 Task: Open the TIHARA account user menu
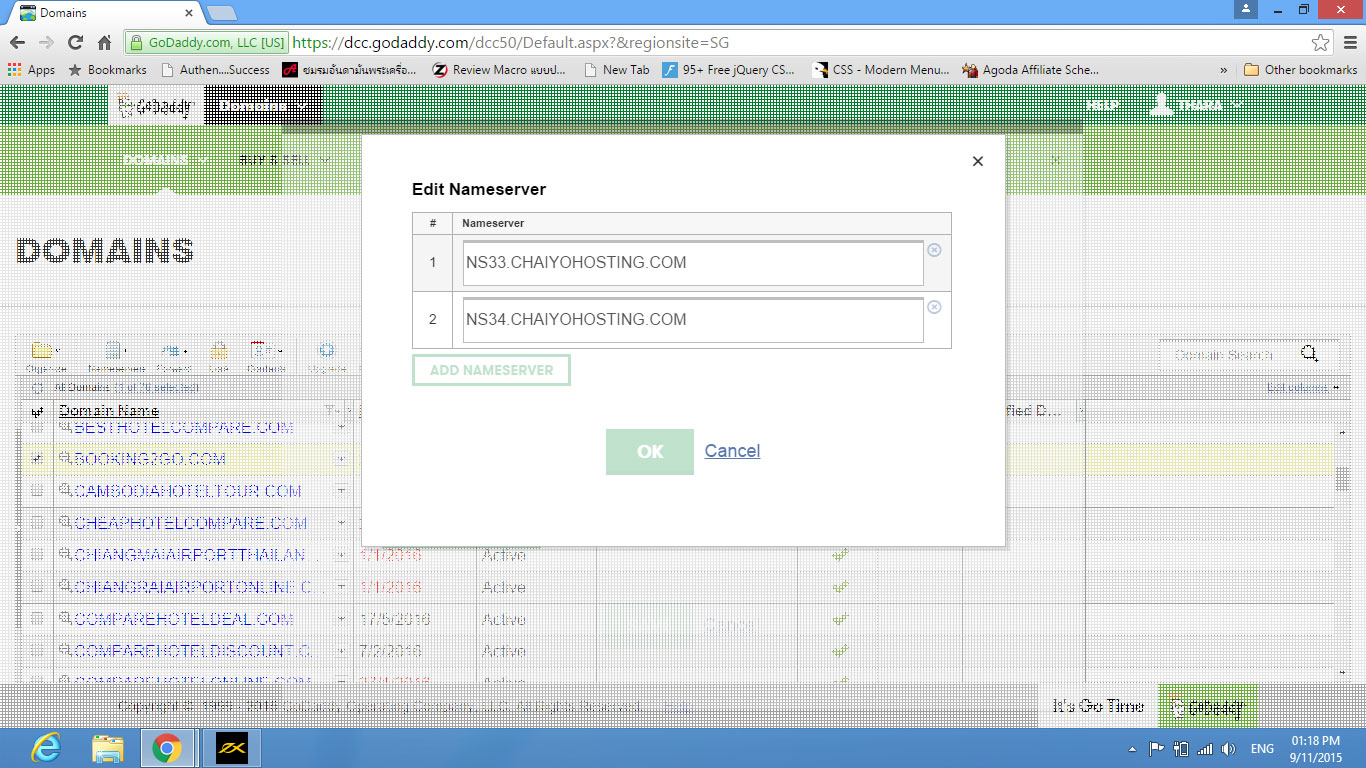[x=1198, y=105]
